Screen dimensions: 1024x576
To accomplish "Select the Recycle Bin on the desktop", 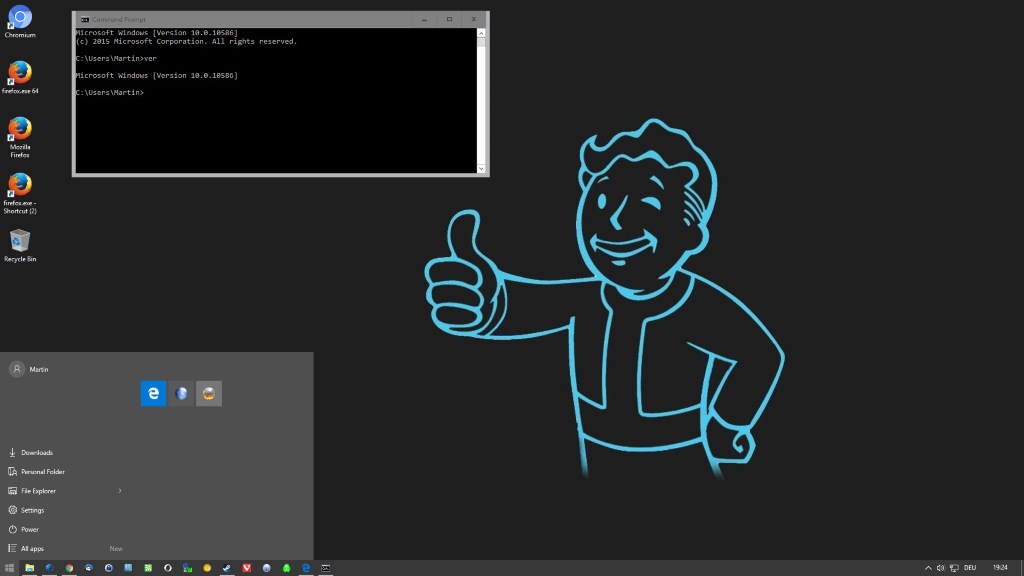I will click(x=20, y=246).
